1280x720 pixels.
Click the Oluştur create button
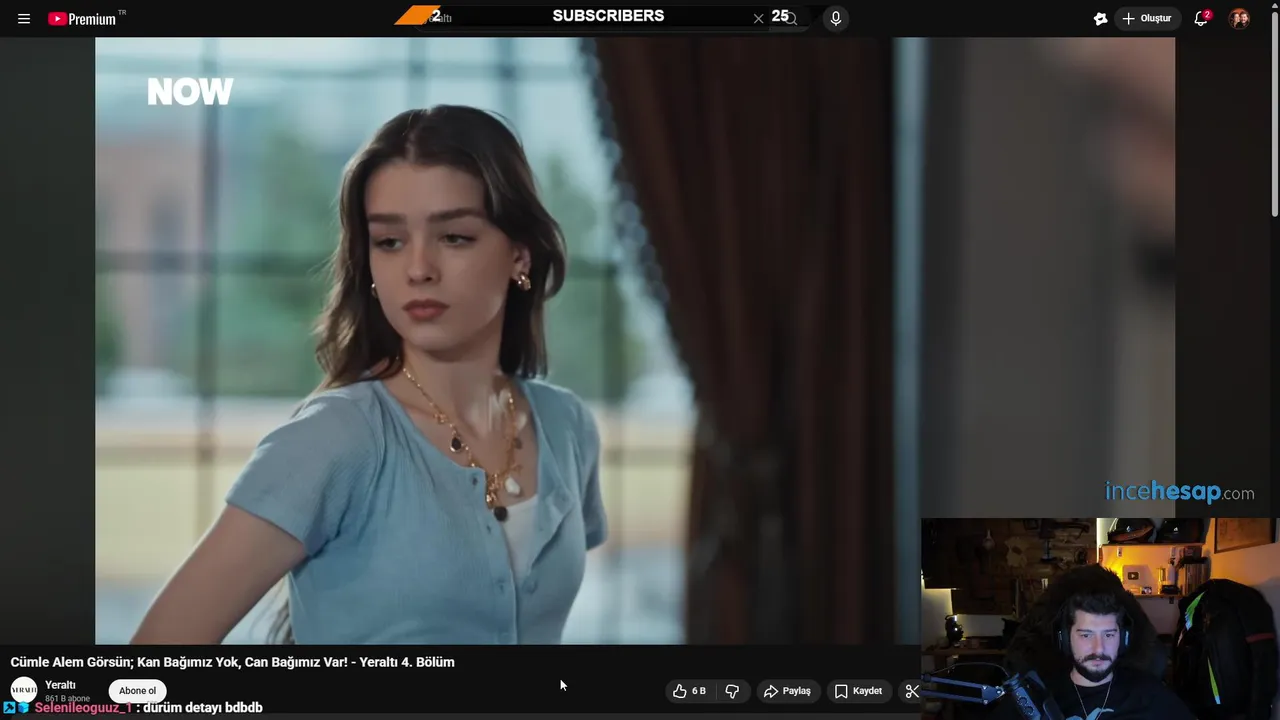point(1146,18)
